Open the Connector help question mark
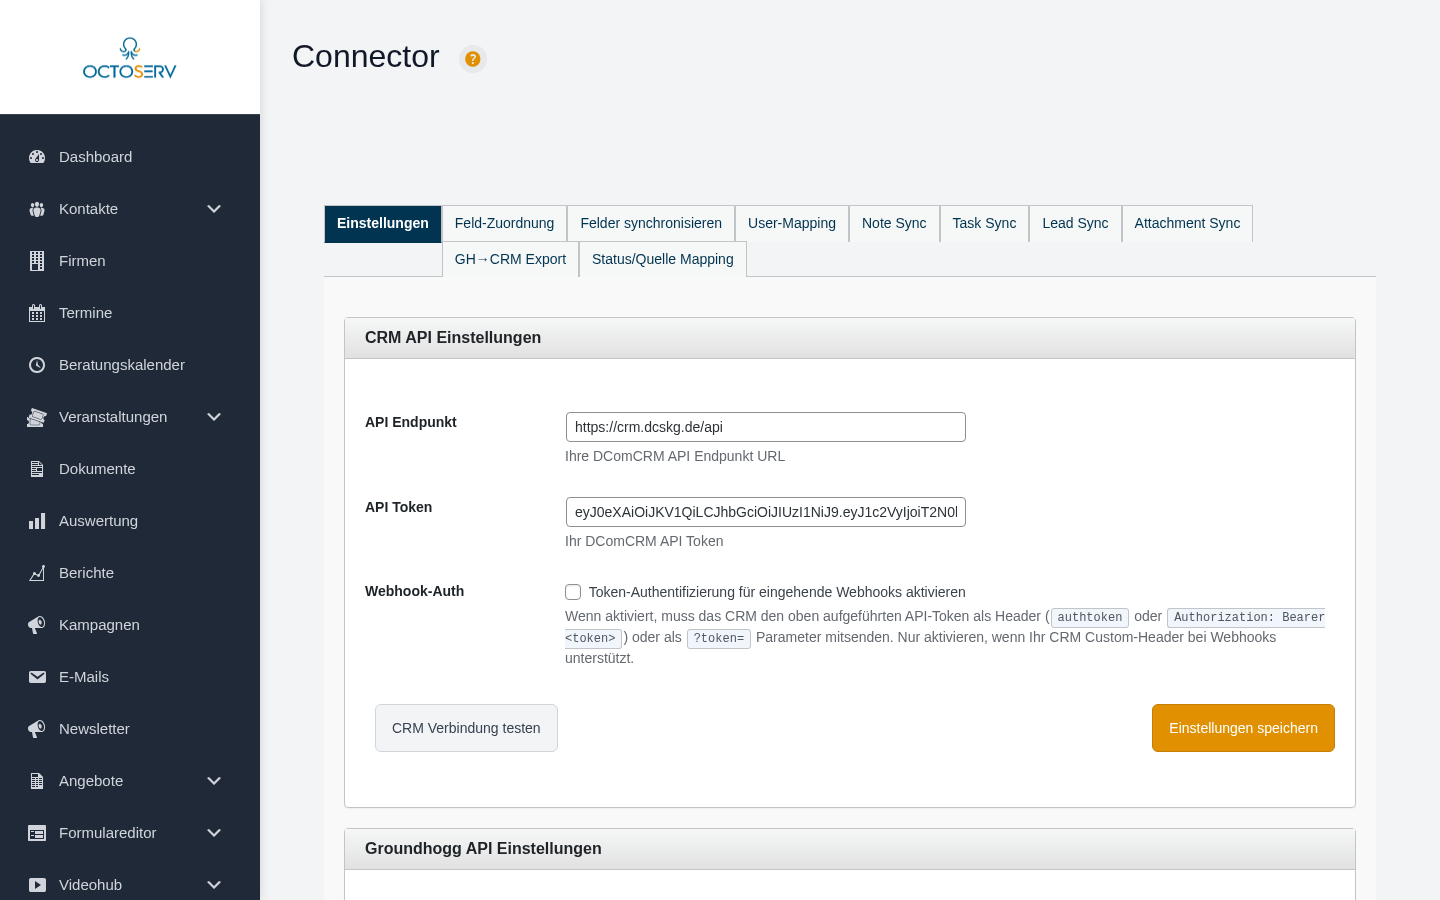This screenshot has height=900, width=1440. tap(472, 60)
